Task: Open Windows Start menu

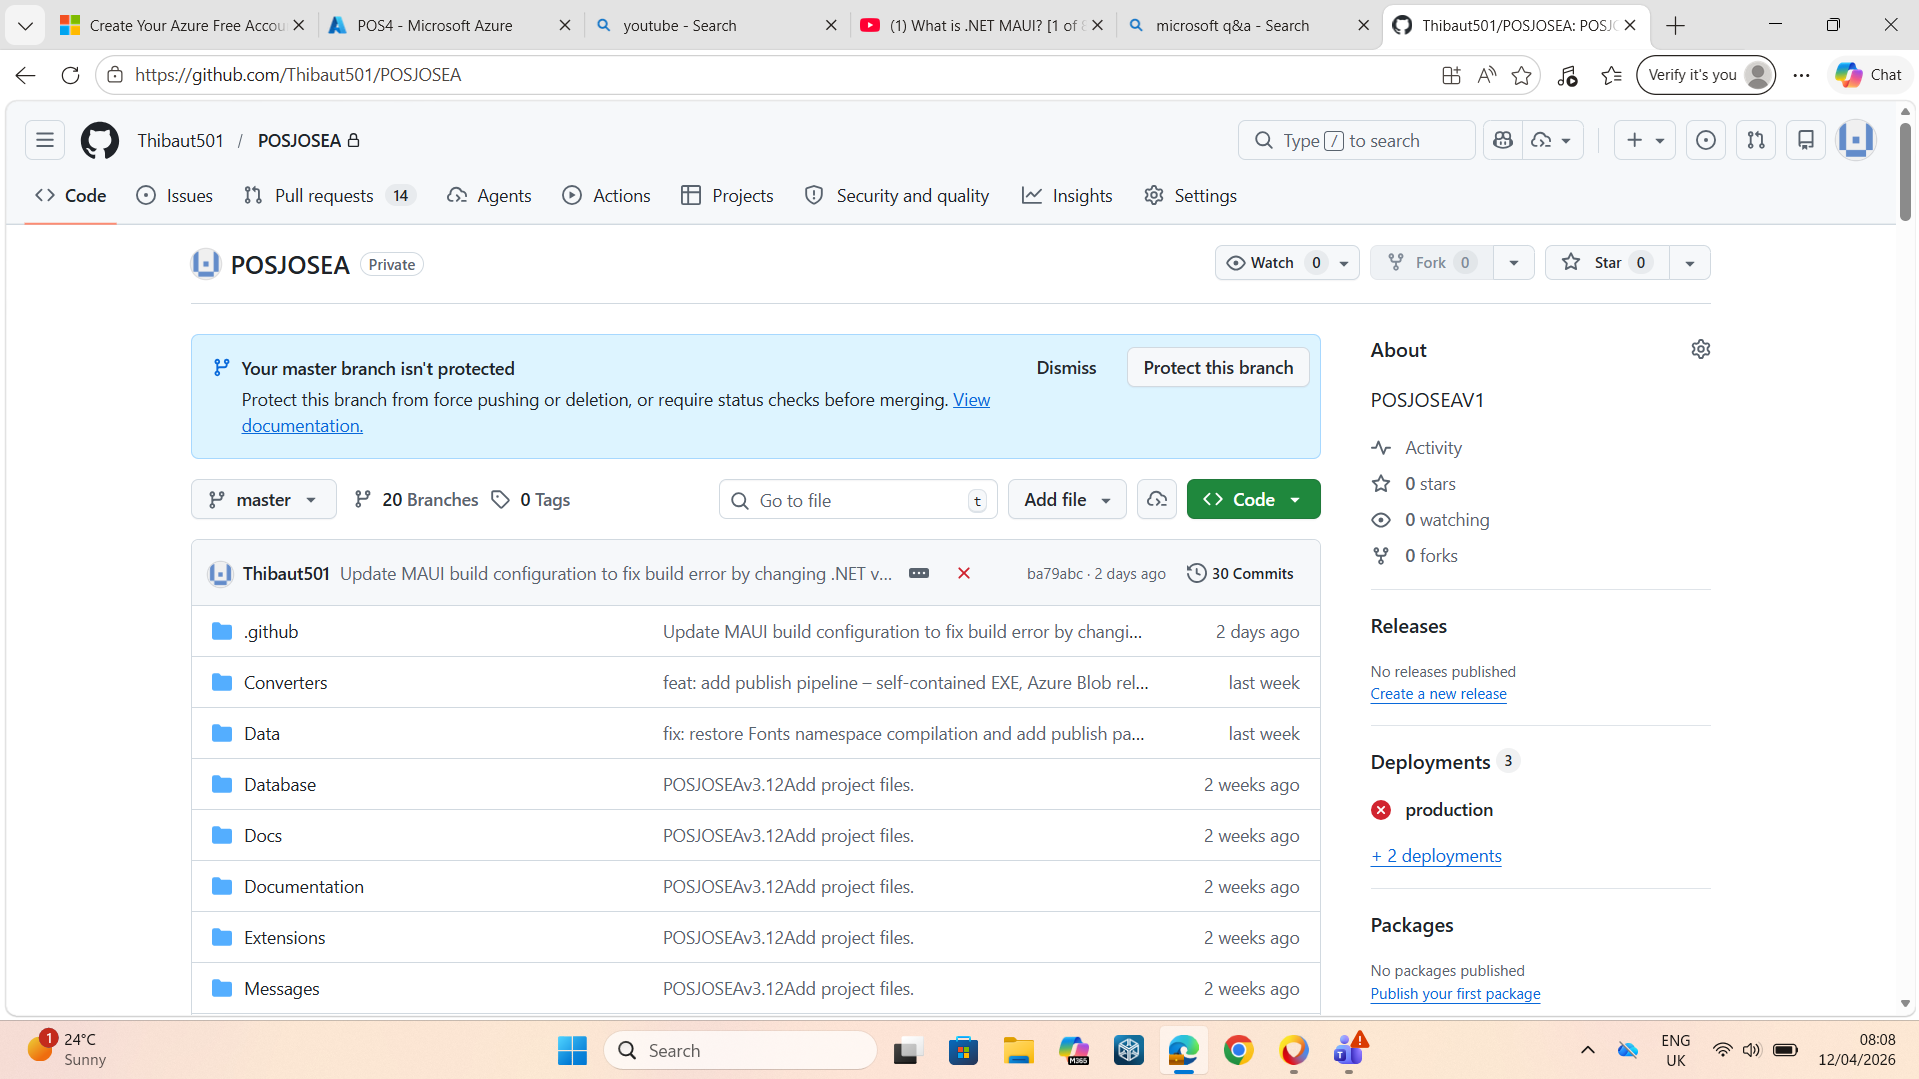Action: 573,1051
